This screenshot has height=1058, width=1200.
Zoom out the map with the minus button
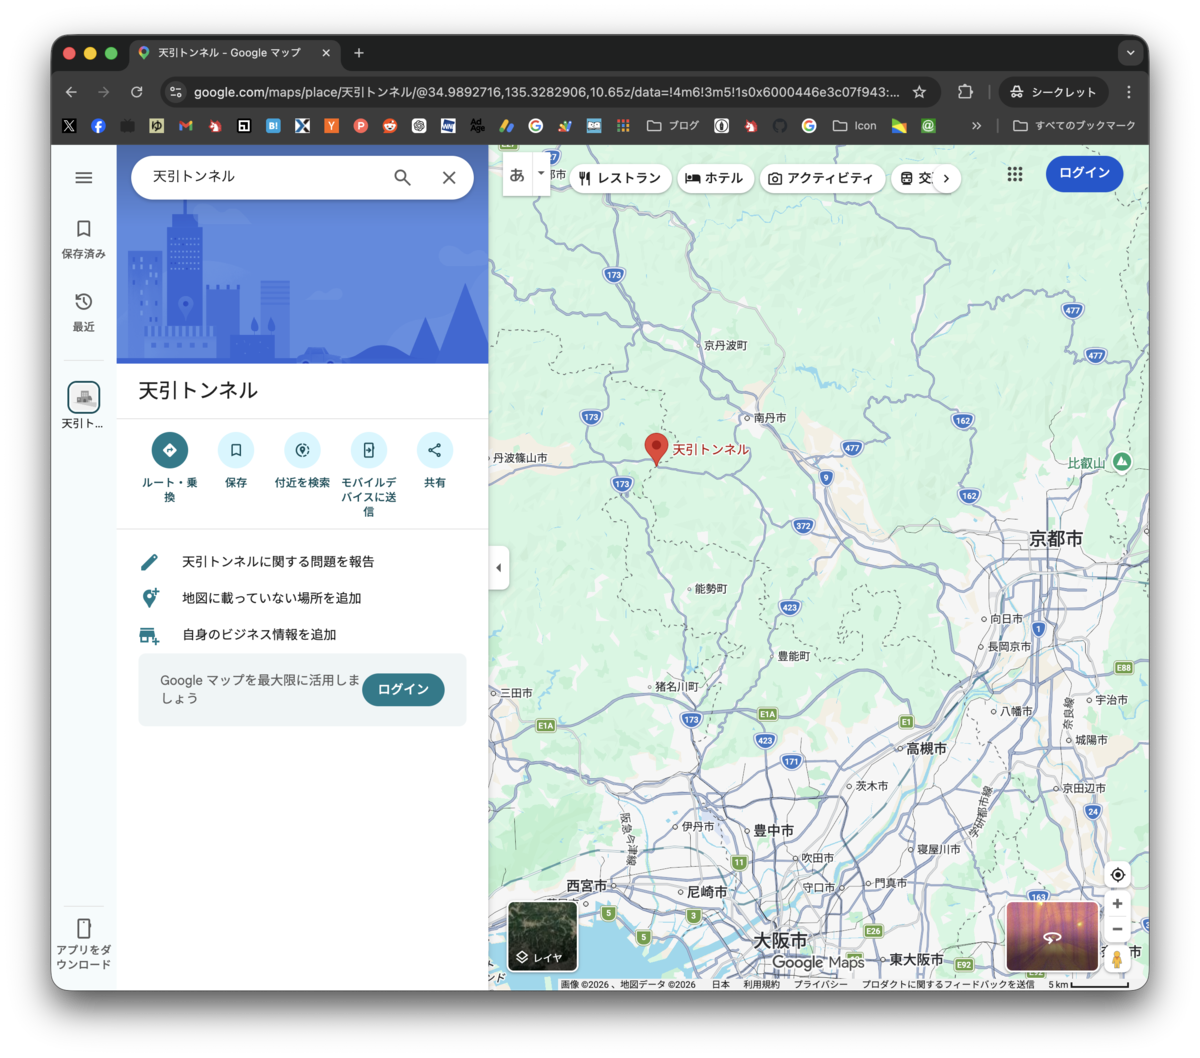(1117, 929)
